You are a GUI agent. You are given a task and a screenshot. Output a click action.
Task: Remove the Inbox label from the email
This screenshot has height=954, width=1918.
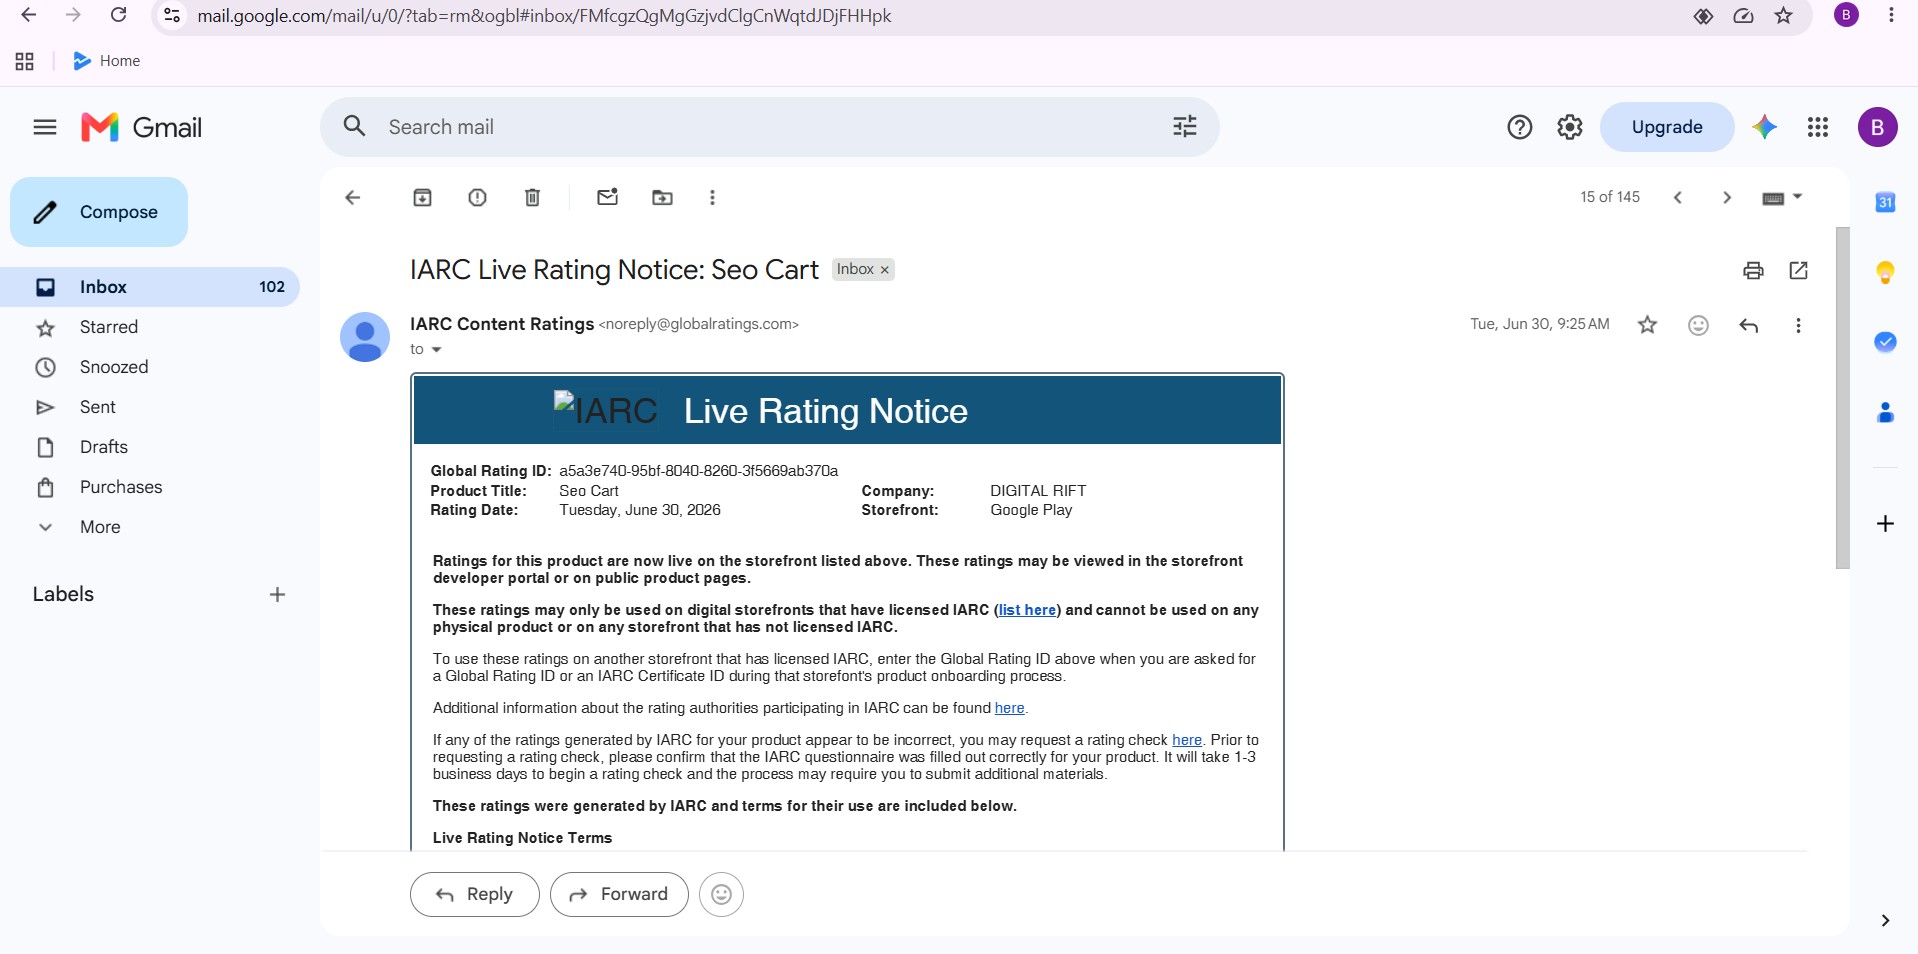click(884, 270)
